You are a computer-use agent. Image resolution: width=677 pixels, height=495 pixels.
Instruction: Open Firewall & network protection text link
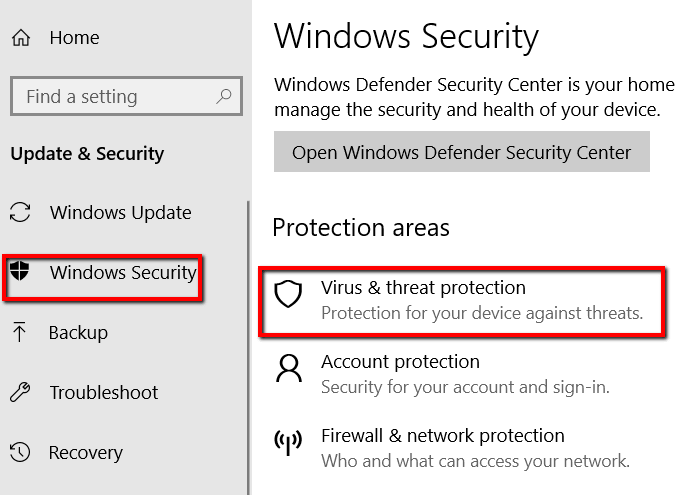coord(442,436)
